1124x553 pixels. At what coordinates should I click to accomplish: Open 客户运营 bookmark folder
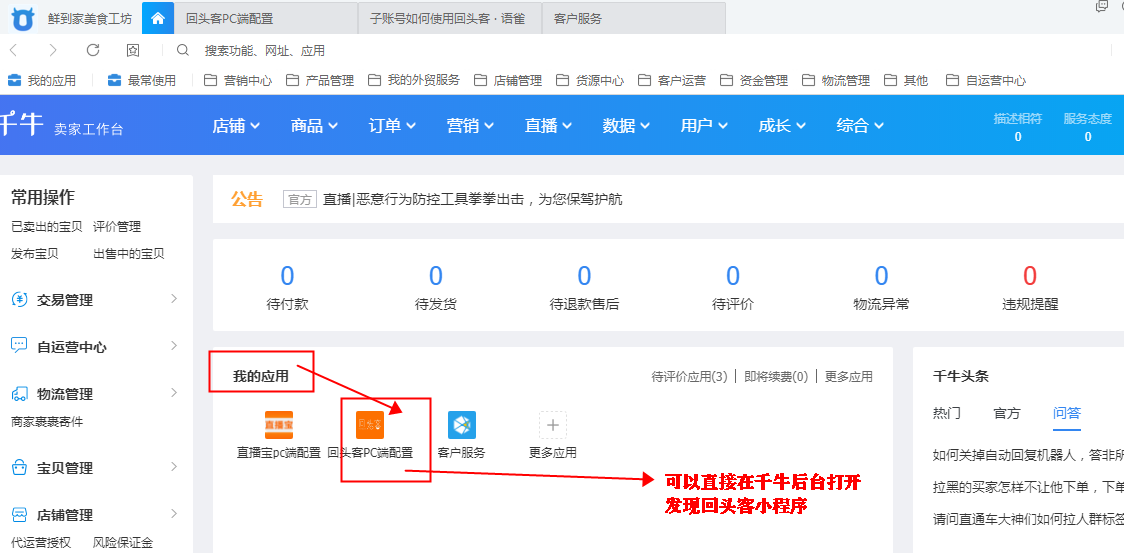point(672,80)
